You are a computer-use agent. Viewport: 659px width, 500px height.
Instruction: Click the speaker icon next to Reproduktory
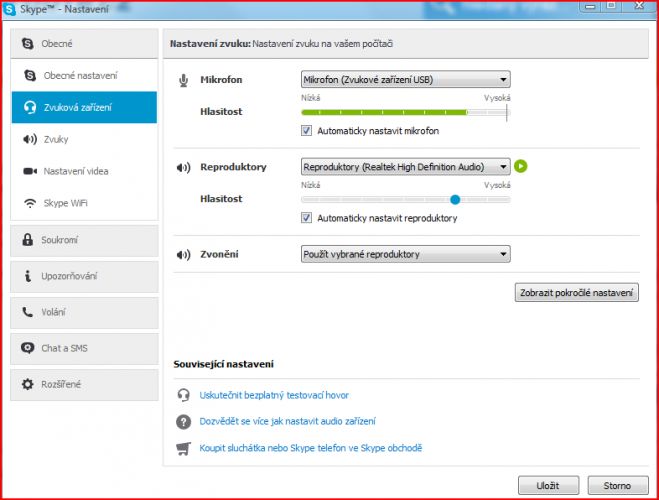click(x=183, y=168)
